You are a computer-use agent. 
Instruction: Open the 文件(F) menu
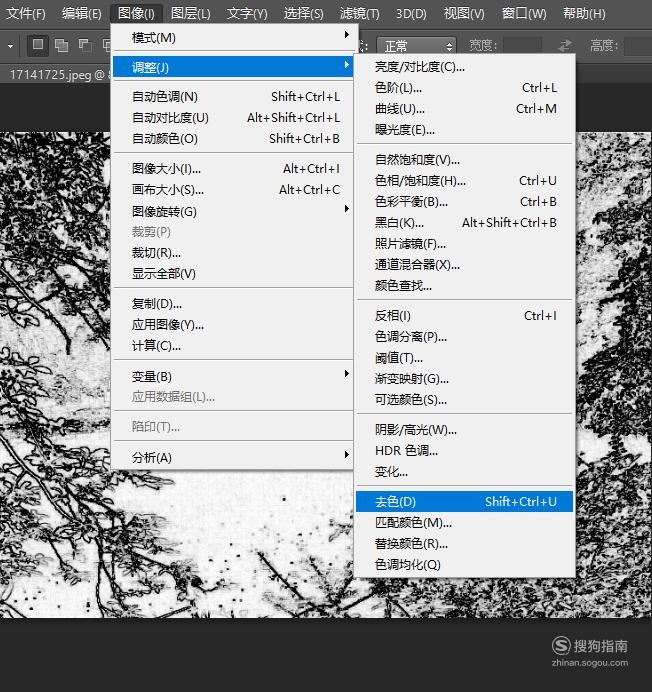pos(26,14)
